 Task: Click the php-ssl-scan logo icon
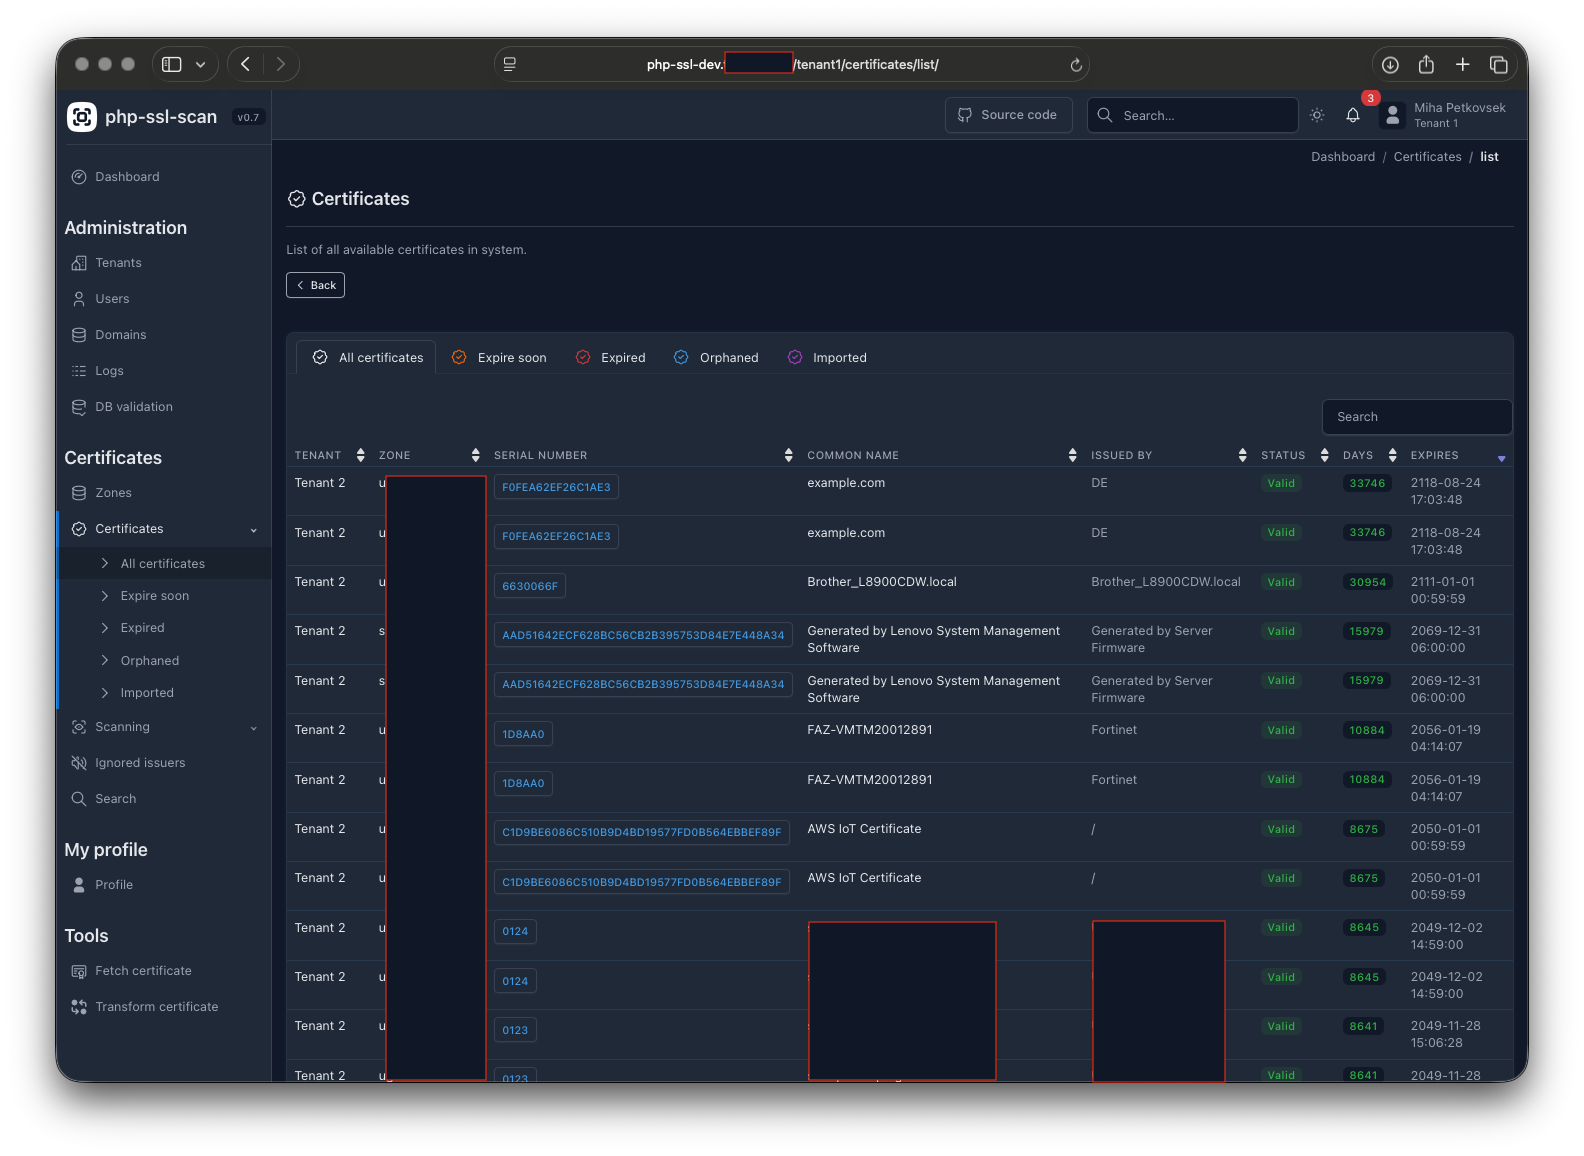pyautogui.click(x=82, y=117)
